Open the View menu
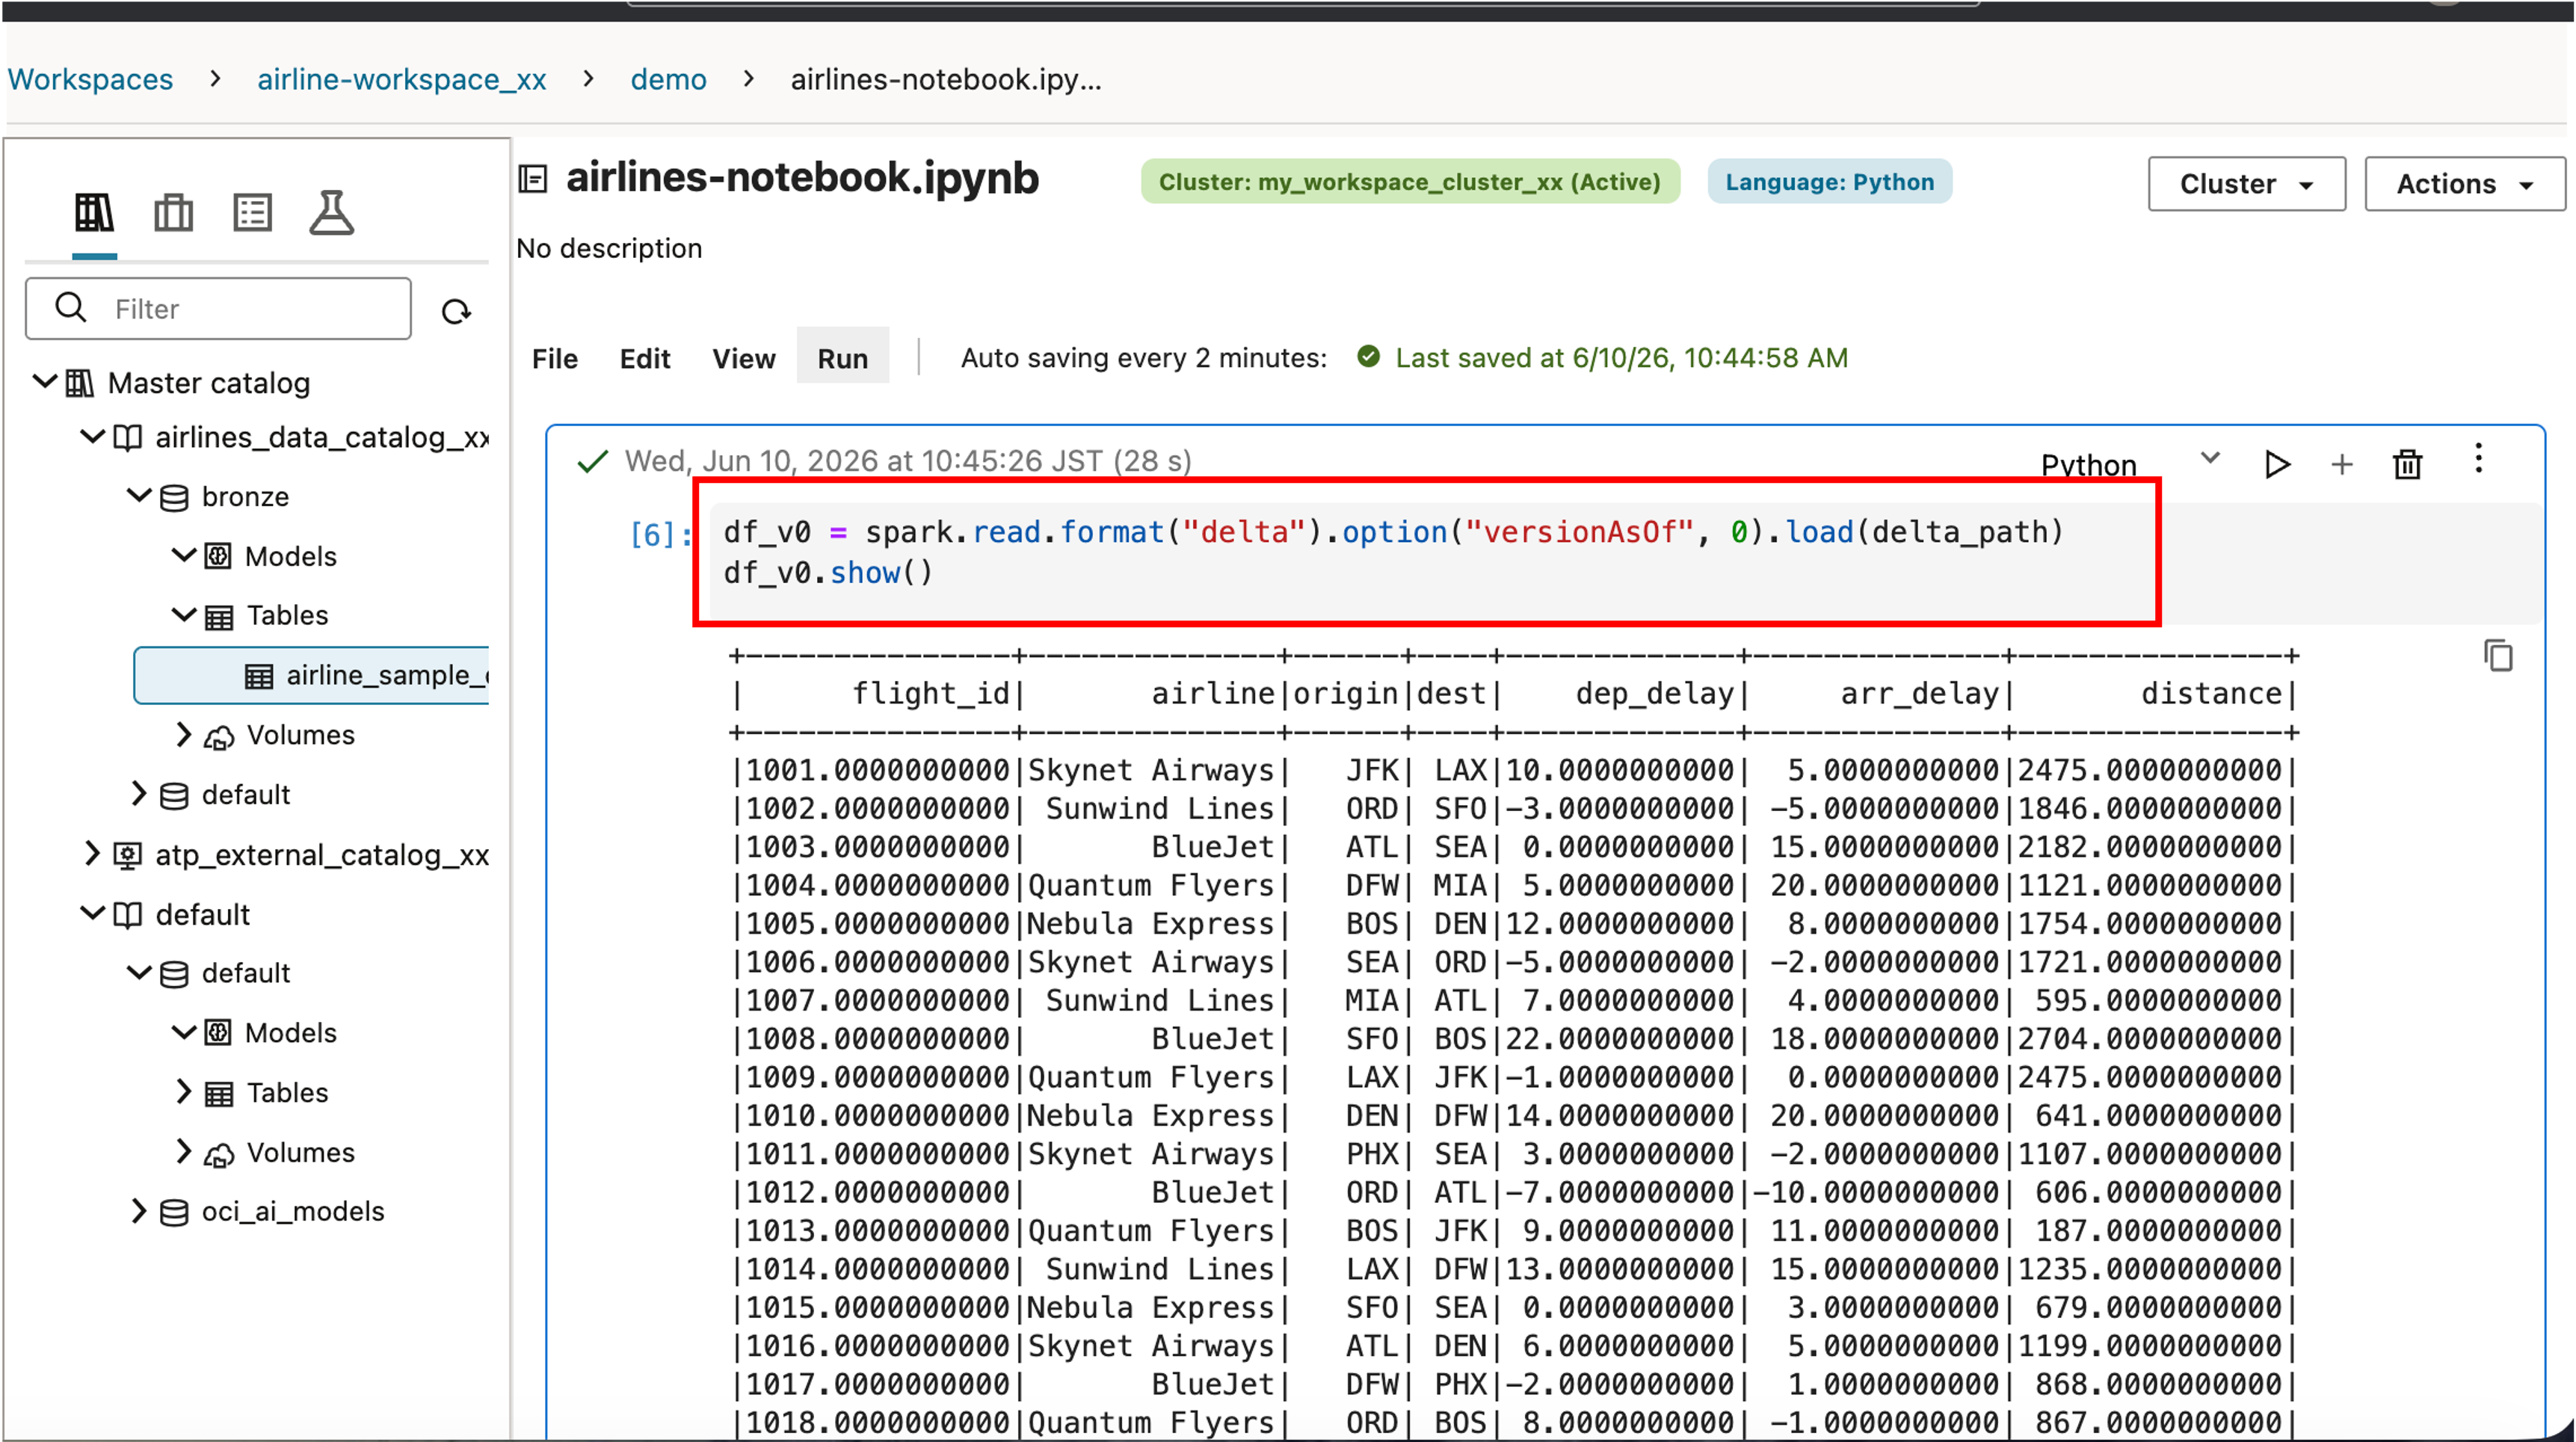Screen dimensions: 2576x1442 (743, 358)
